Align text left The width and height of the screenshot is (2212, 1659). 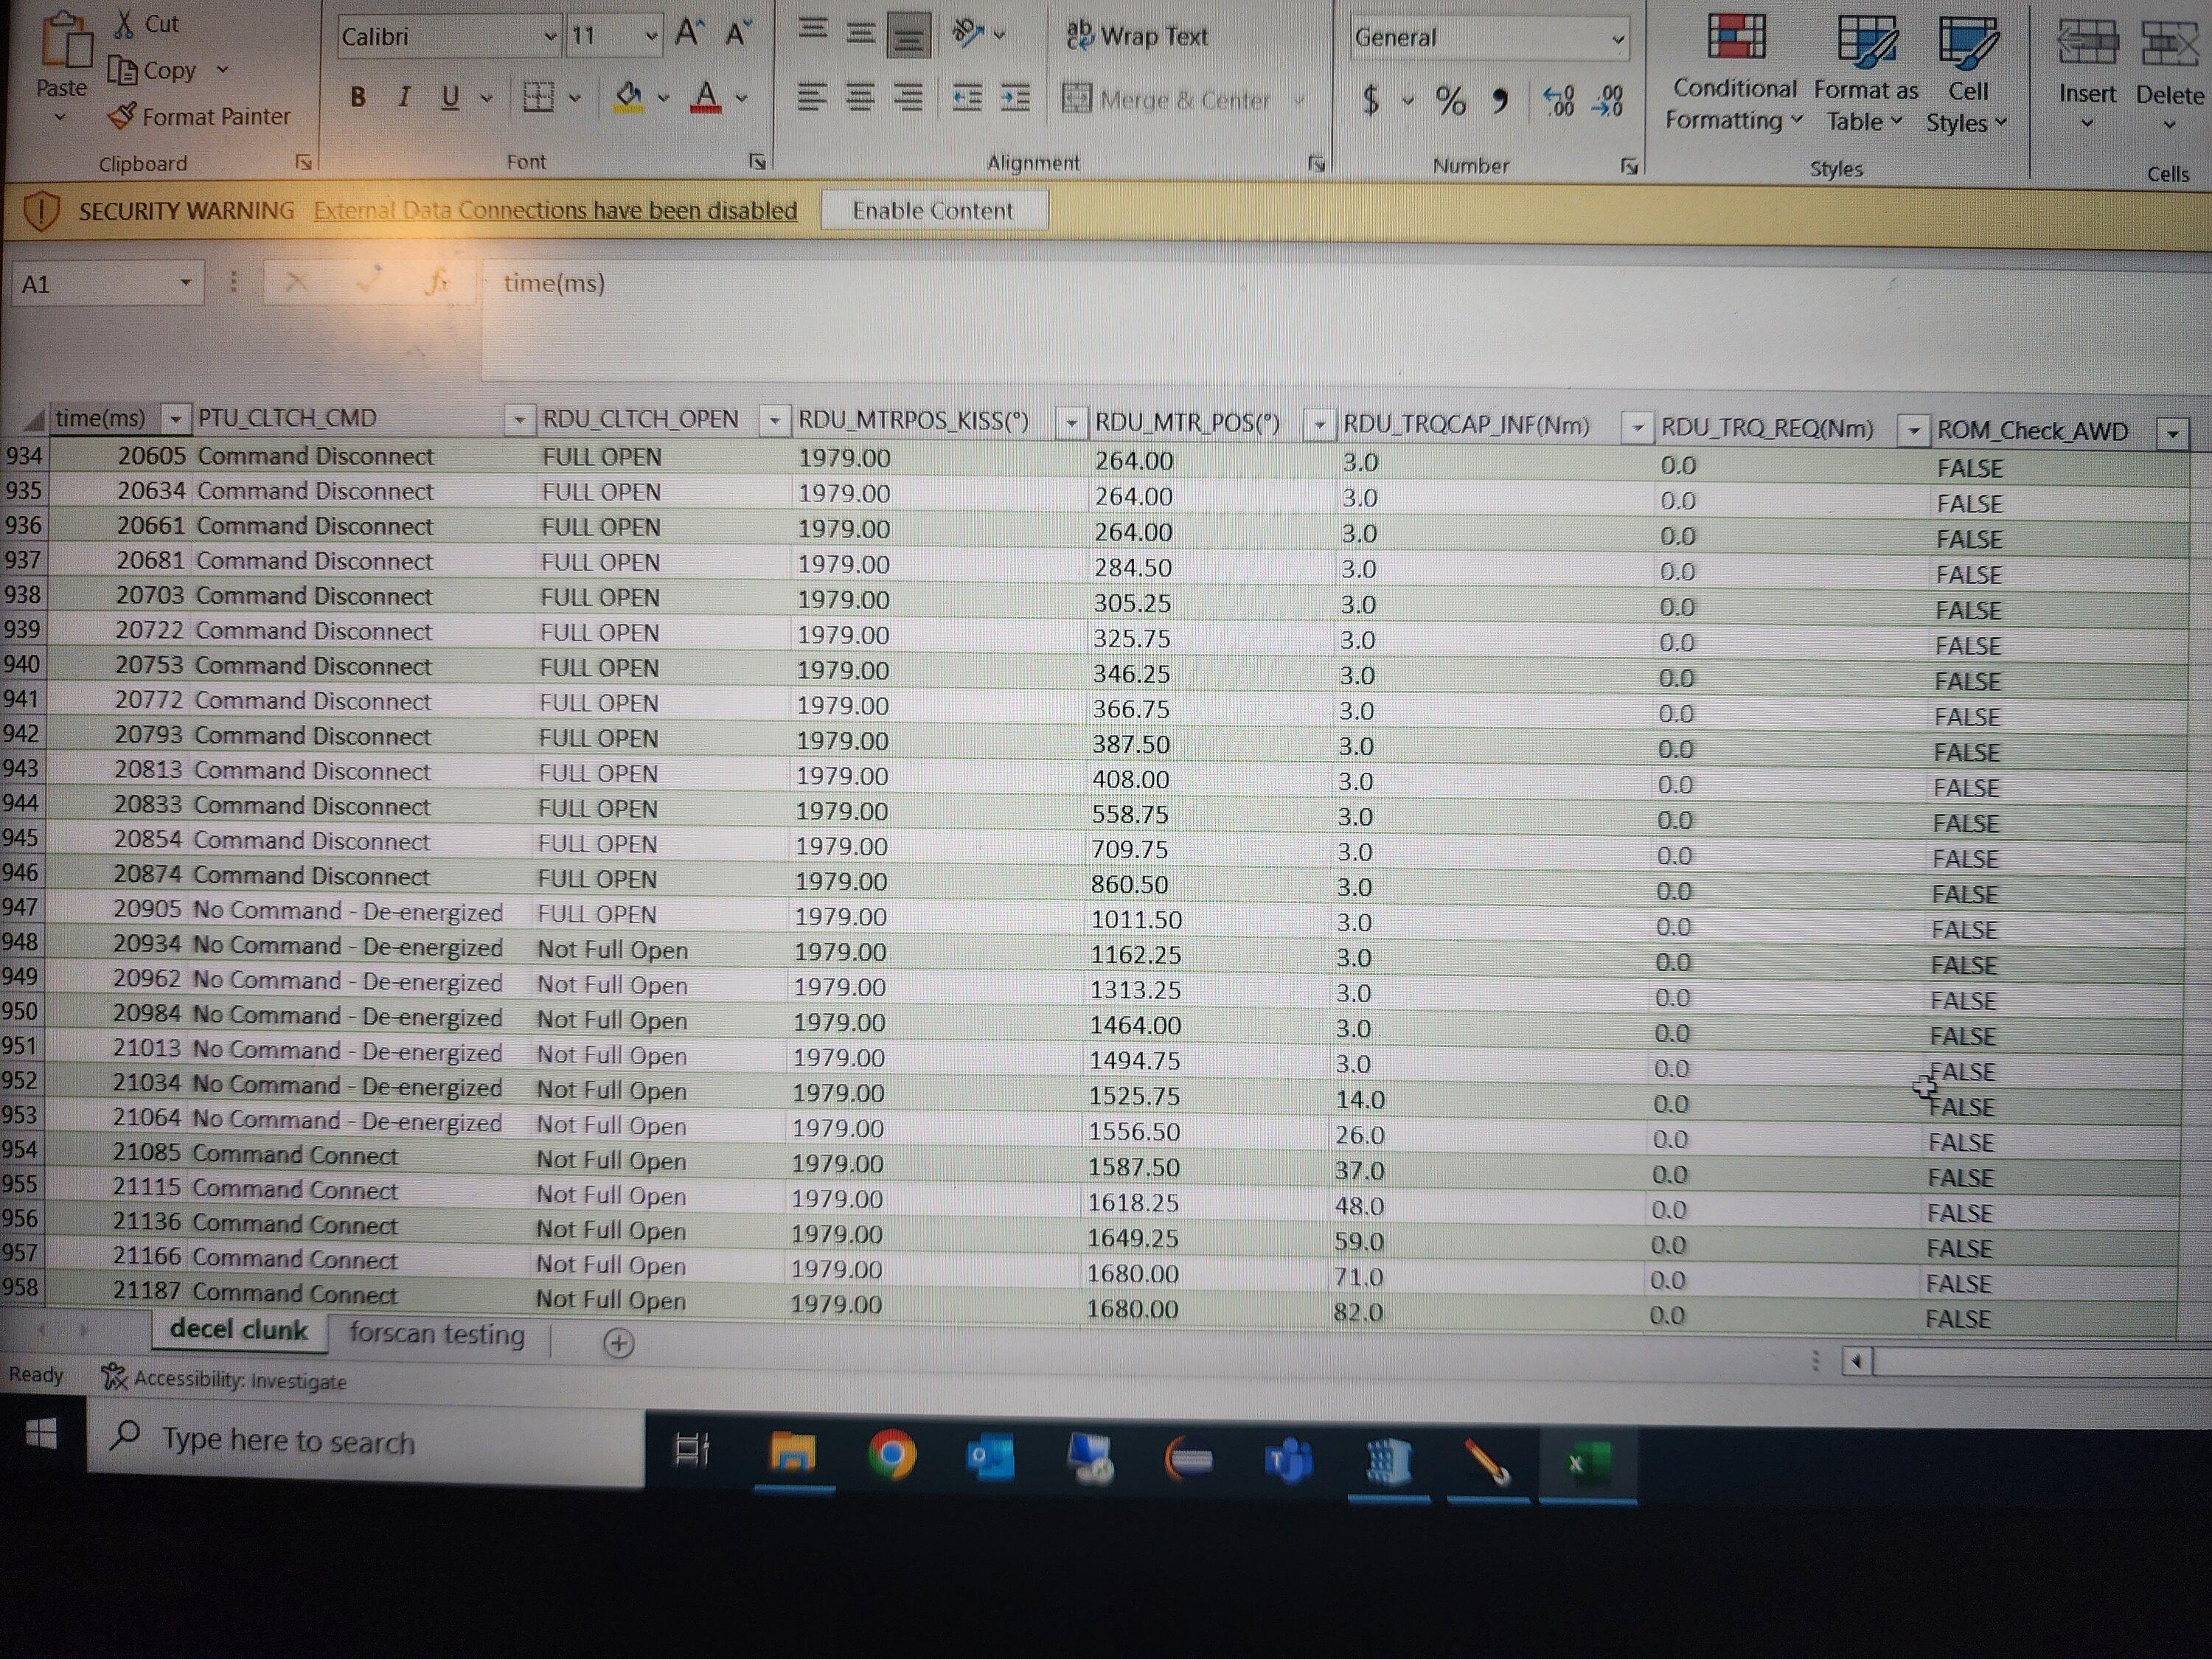812,98
